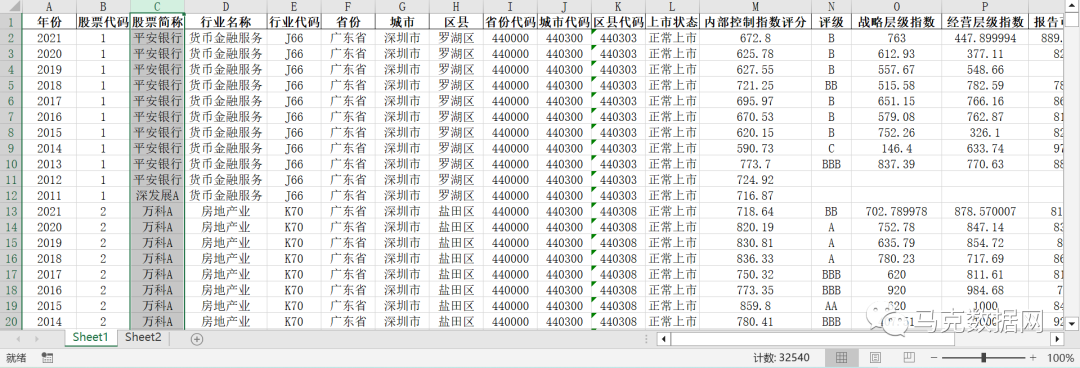
Task: Click header cell 评级
Action: 831,21
